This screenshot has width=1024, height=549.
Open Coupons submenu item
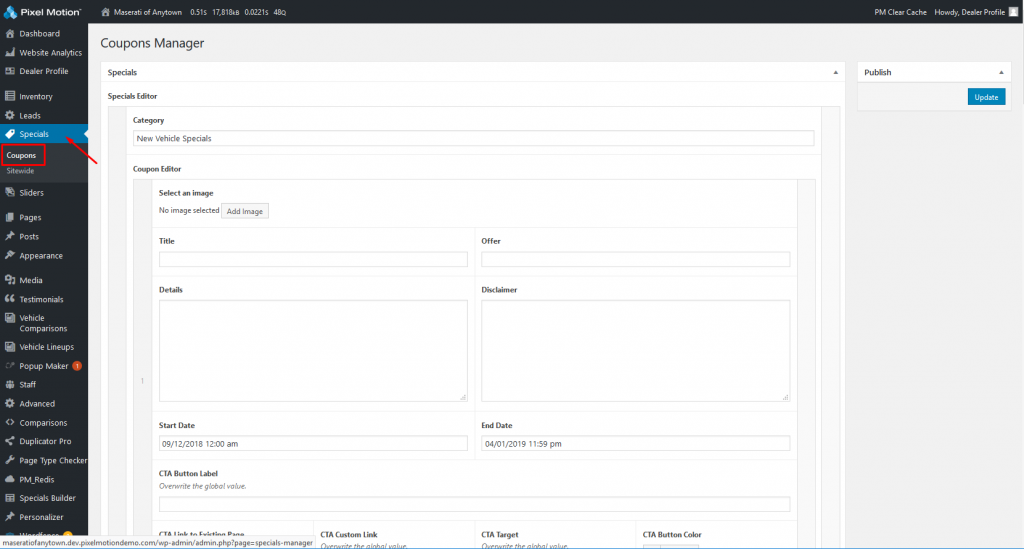click(21, 155)
